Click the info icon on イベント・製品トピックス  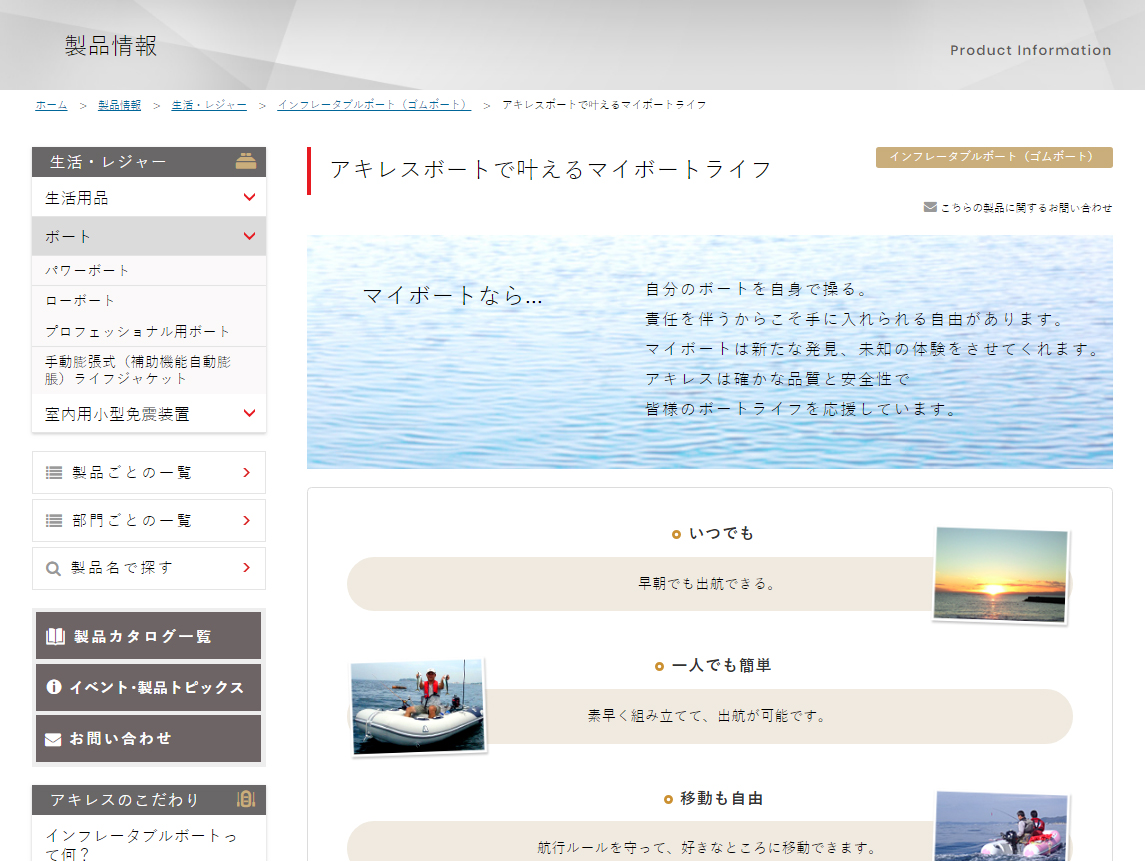point(53,687)
